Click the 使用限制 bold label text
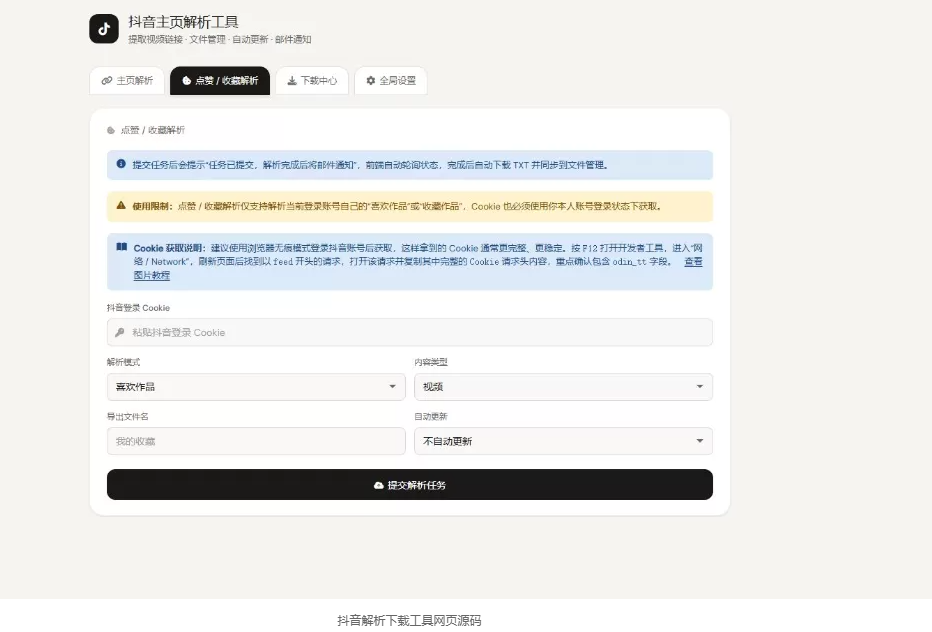This screenshot has width=932, height=632. pyautogui.click(x=152, y=206)
